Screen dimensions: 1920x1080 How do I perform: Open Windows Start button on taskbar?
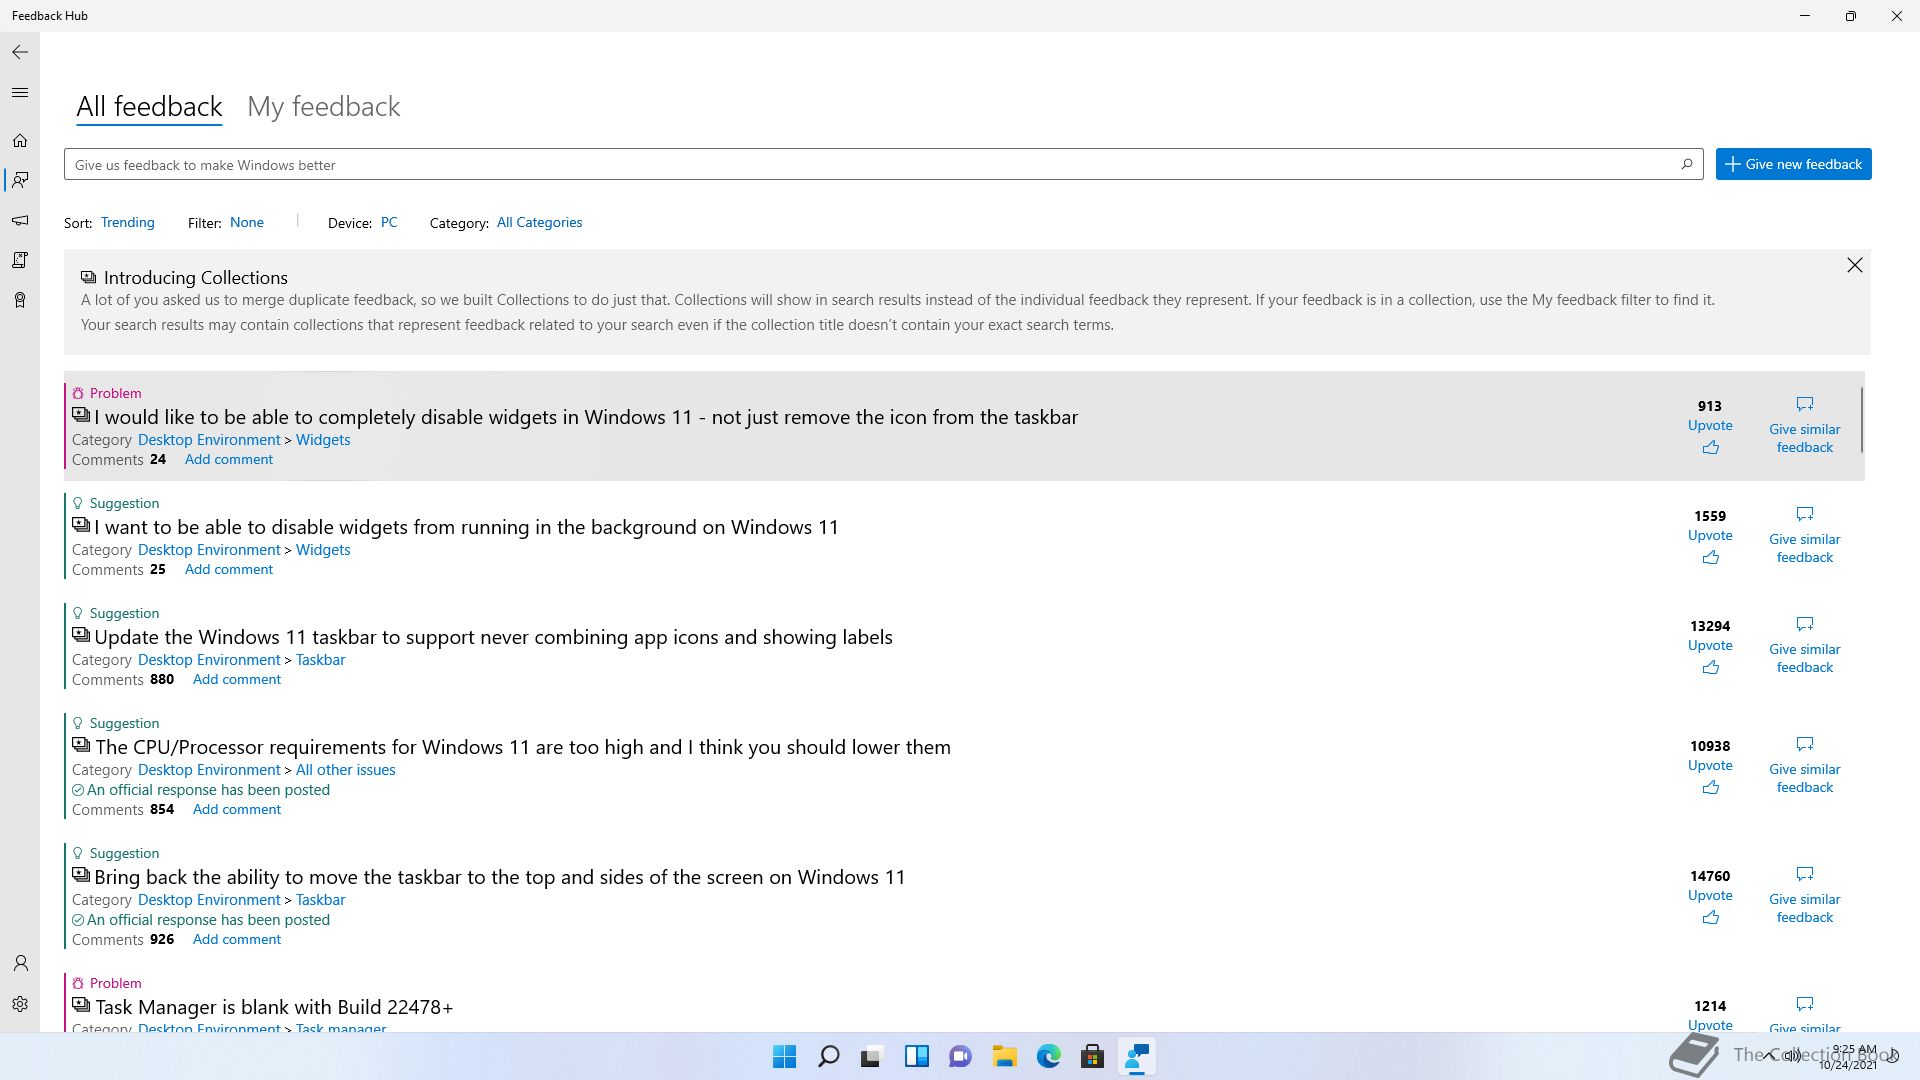(x=784, y=1056)
